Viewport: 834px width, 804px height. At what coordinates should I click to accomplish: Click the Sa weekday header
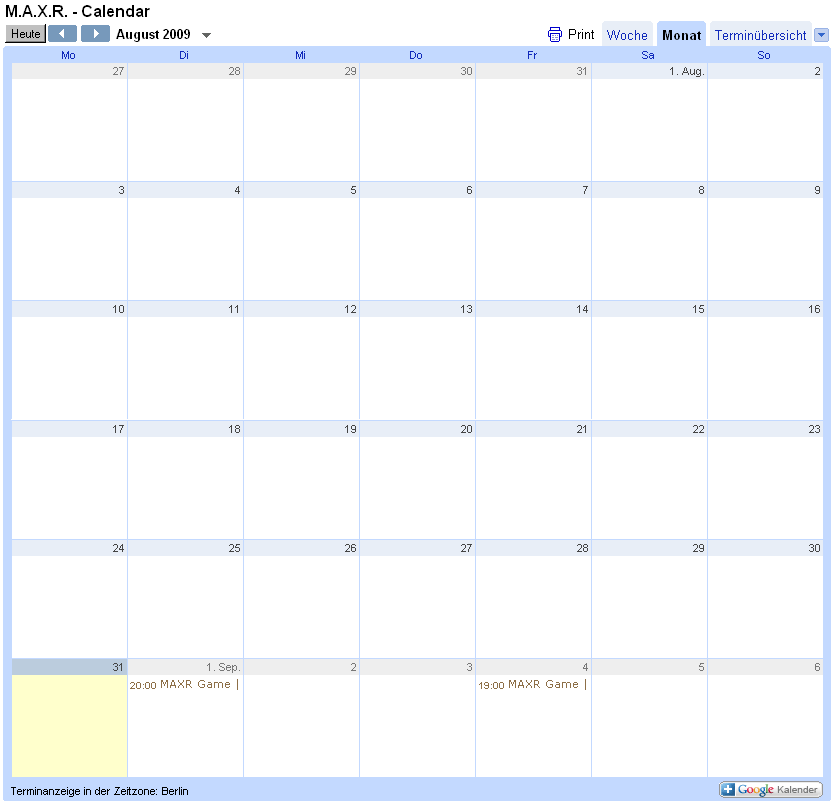pyautogui.click(x=648, y=55)
